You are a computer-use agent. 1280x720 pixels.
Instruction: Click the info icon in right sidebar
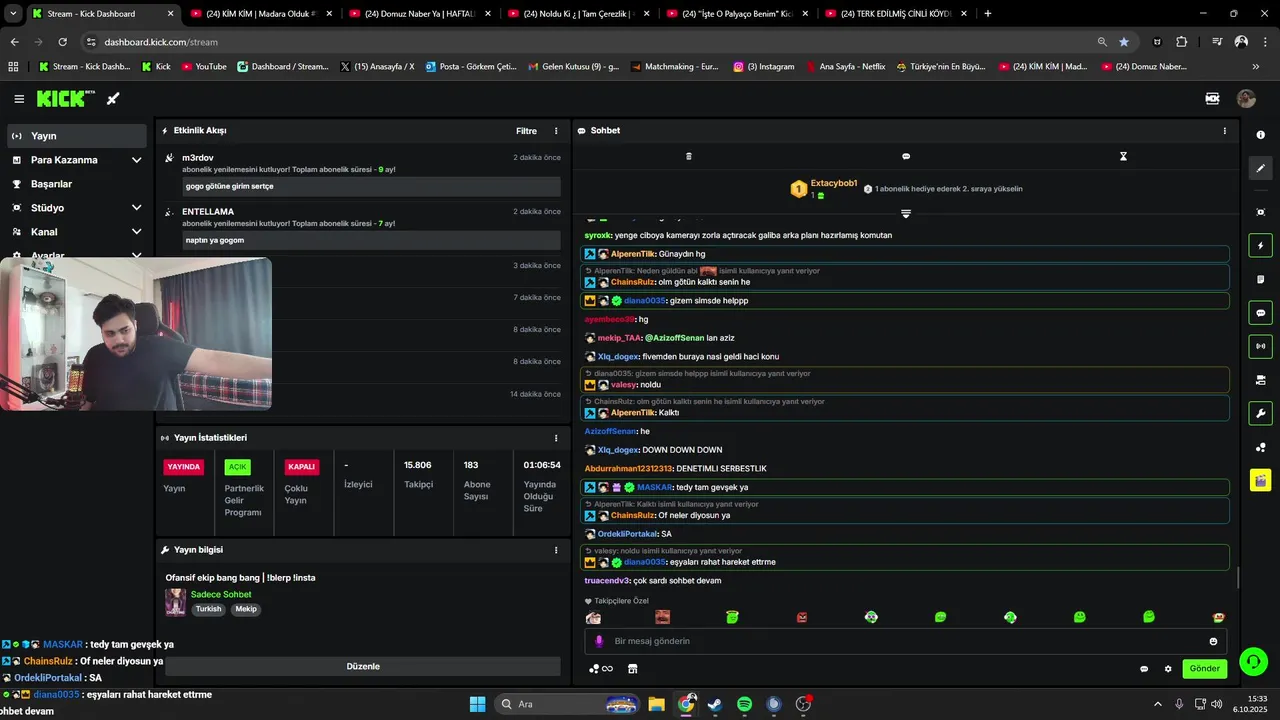(1260, 135)
